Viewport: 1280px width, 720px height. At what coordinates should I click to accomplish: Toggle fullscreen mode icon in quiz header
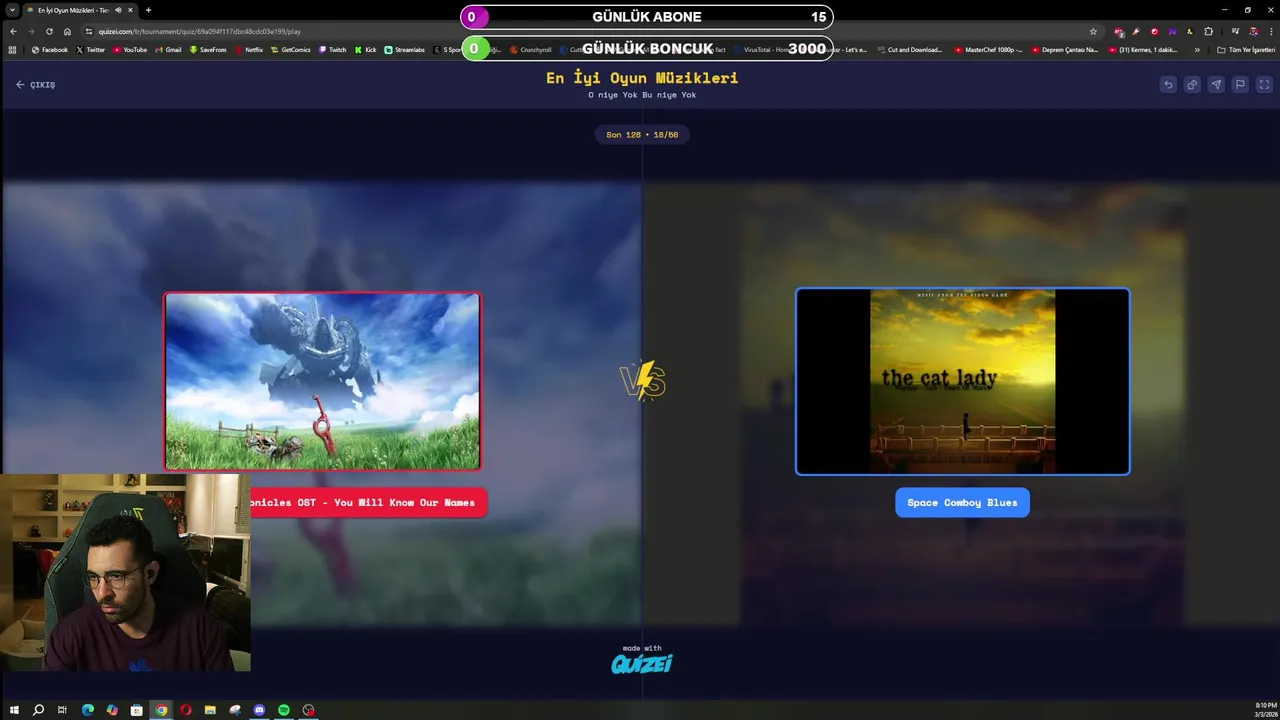[x=1264, y=85]
